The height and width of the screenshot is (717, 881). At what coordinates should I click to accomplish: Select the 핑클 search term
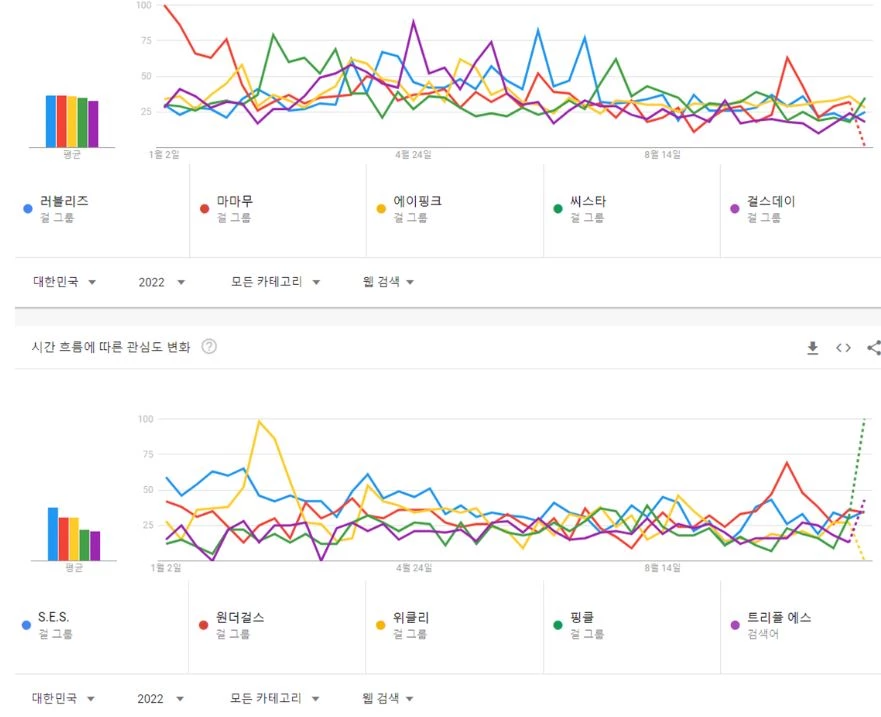pyautogui.click(x=582, y=618)
